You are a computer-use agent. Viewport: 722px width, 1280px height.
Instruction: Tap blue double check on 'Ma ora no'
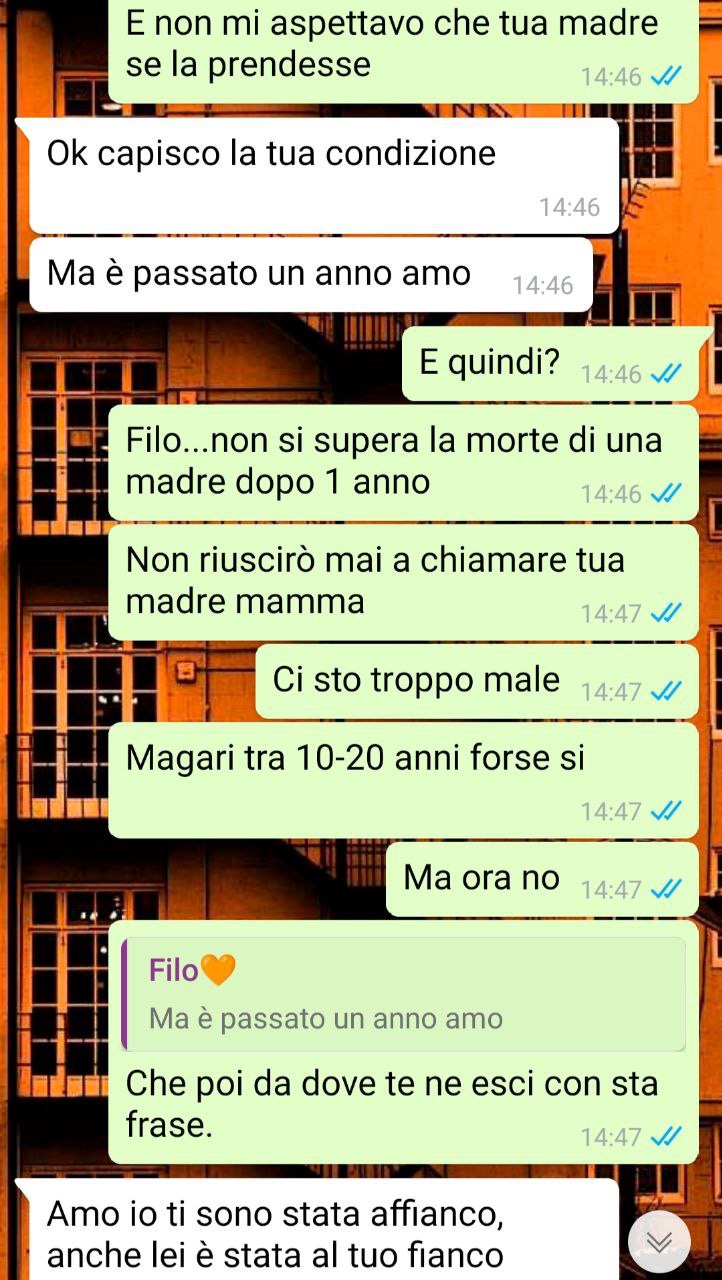pyautogui.click(x=665, y=889)
